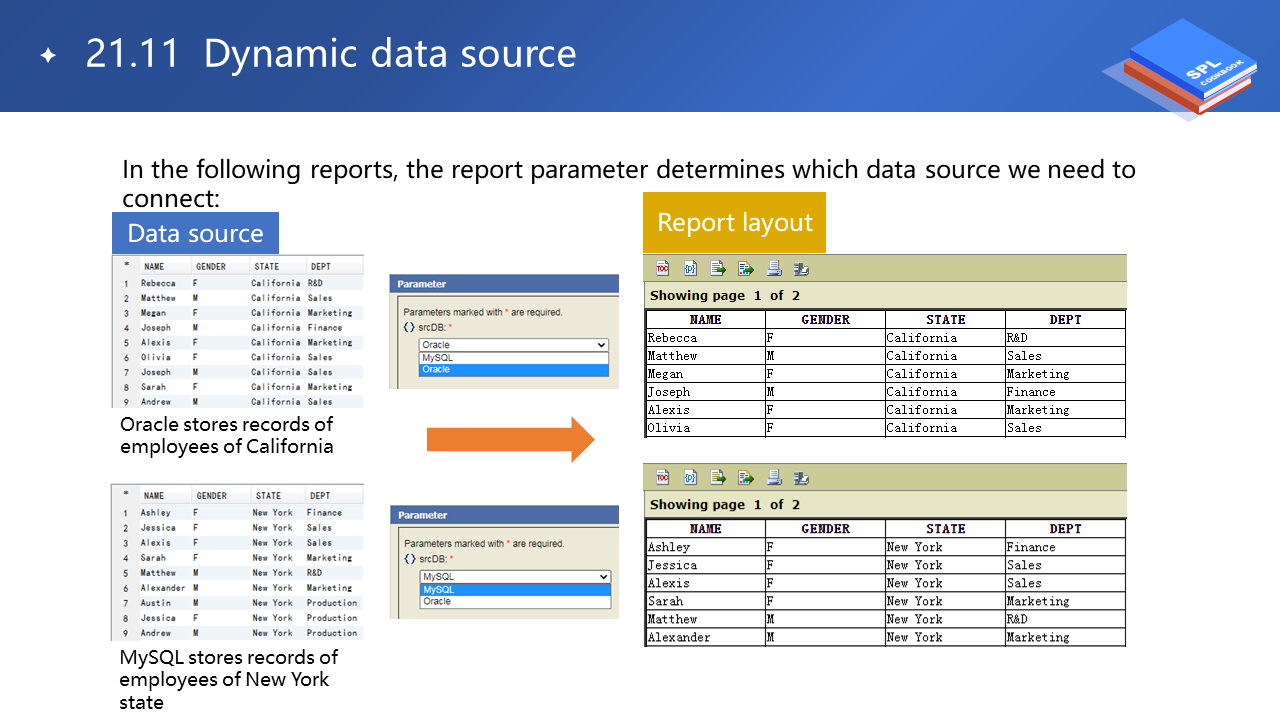Open table of contents in California report viewer

[x=662, y=268]
